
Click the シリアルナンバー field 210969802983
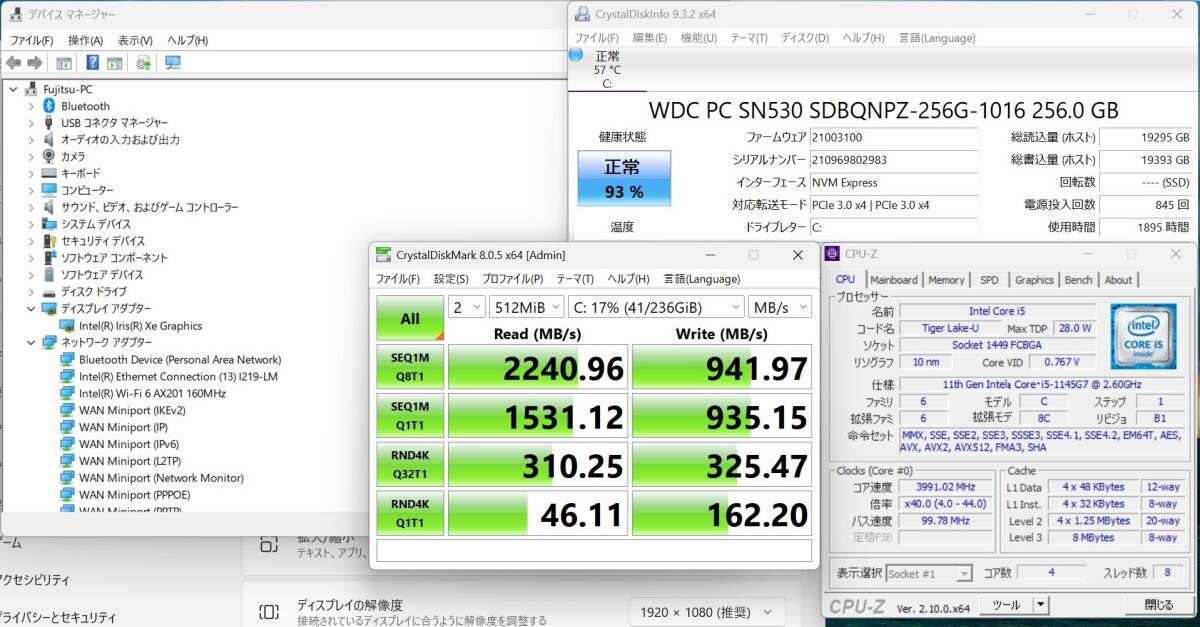click(893, 160)
